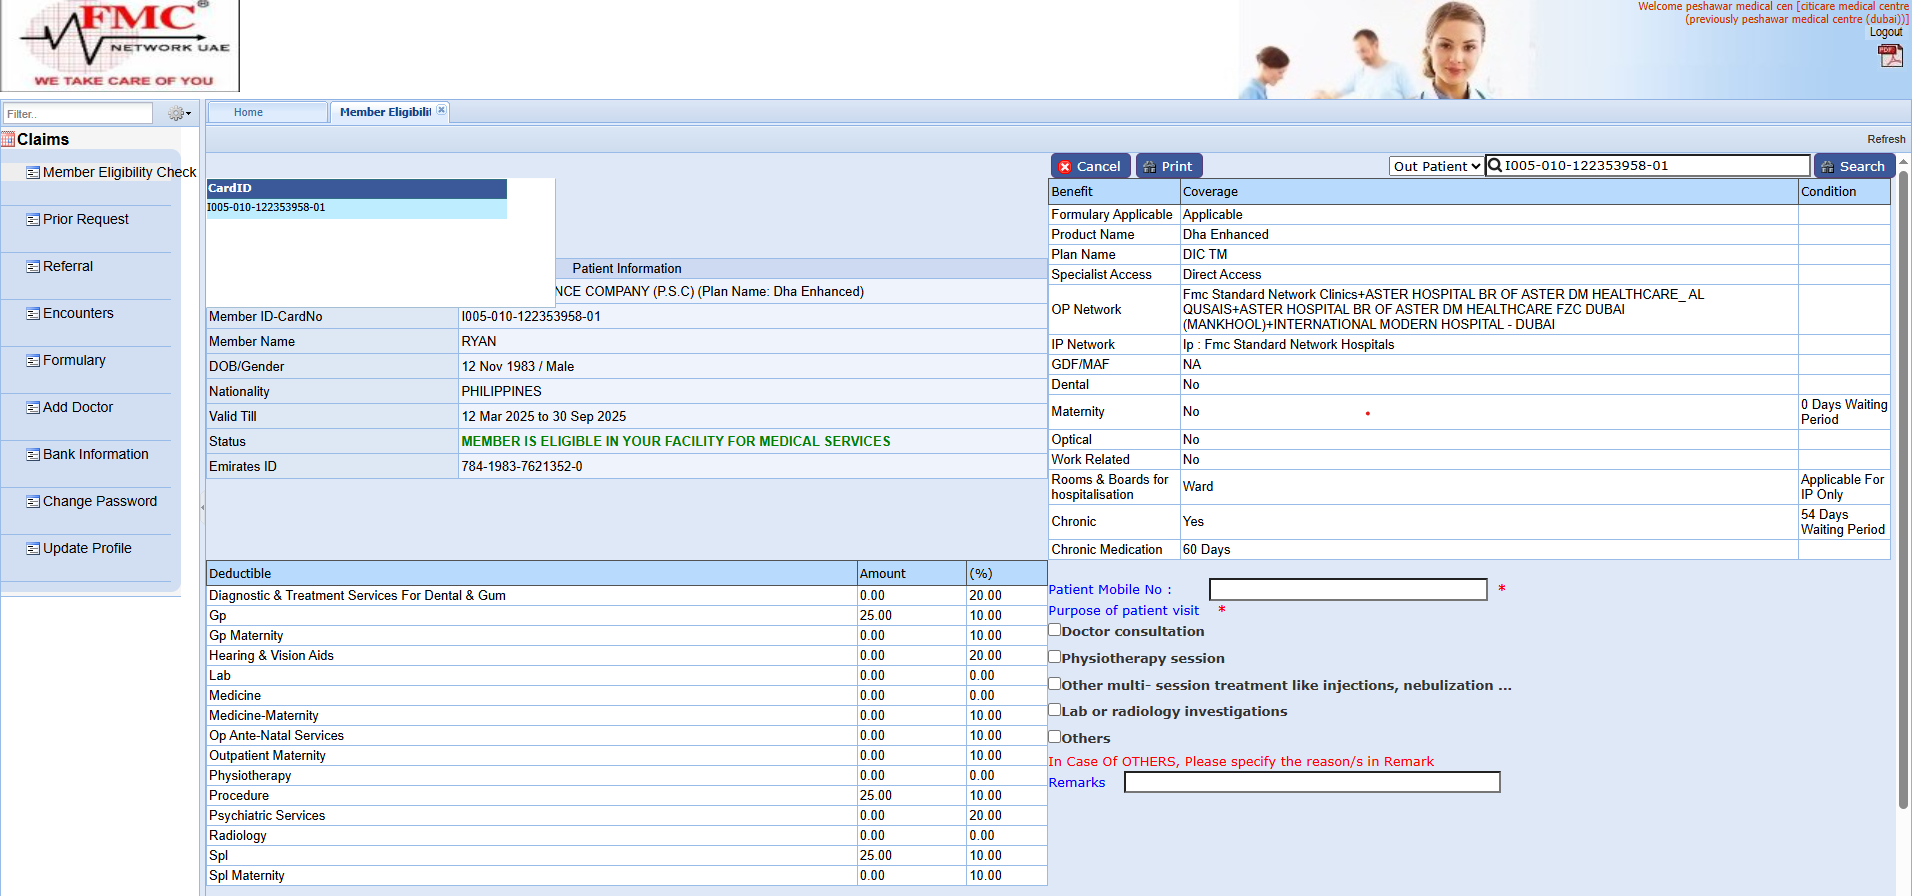Click the Logout link
Screen dimensions: 1912x896
(1886, 32)
